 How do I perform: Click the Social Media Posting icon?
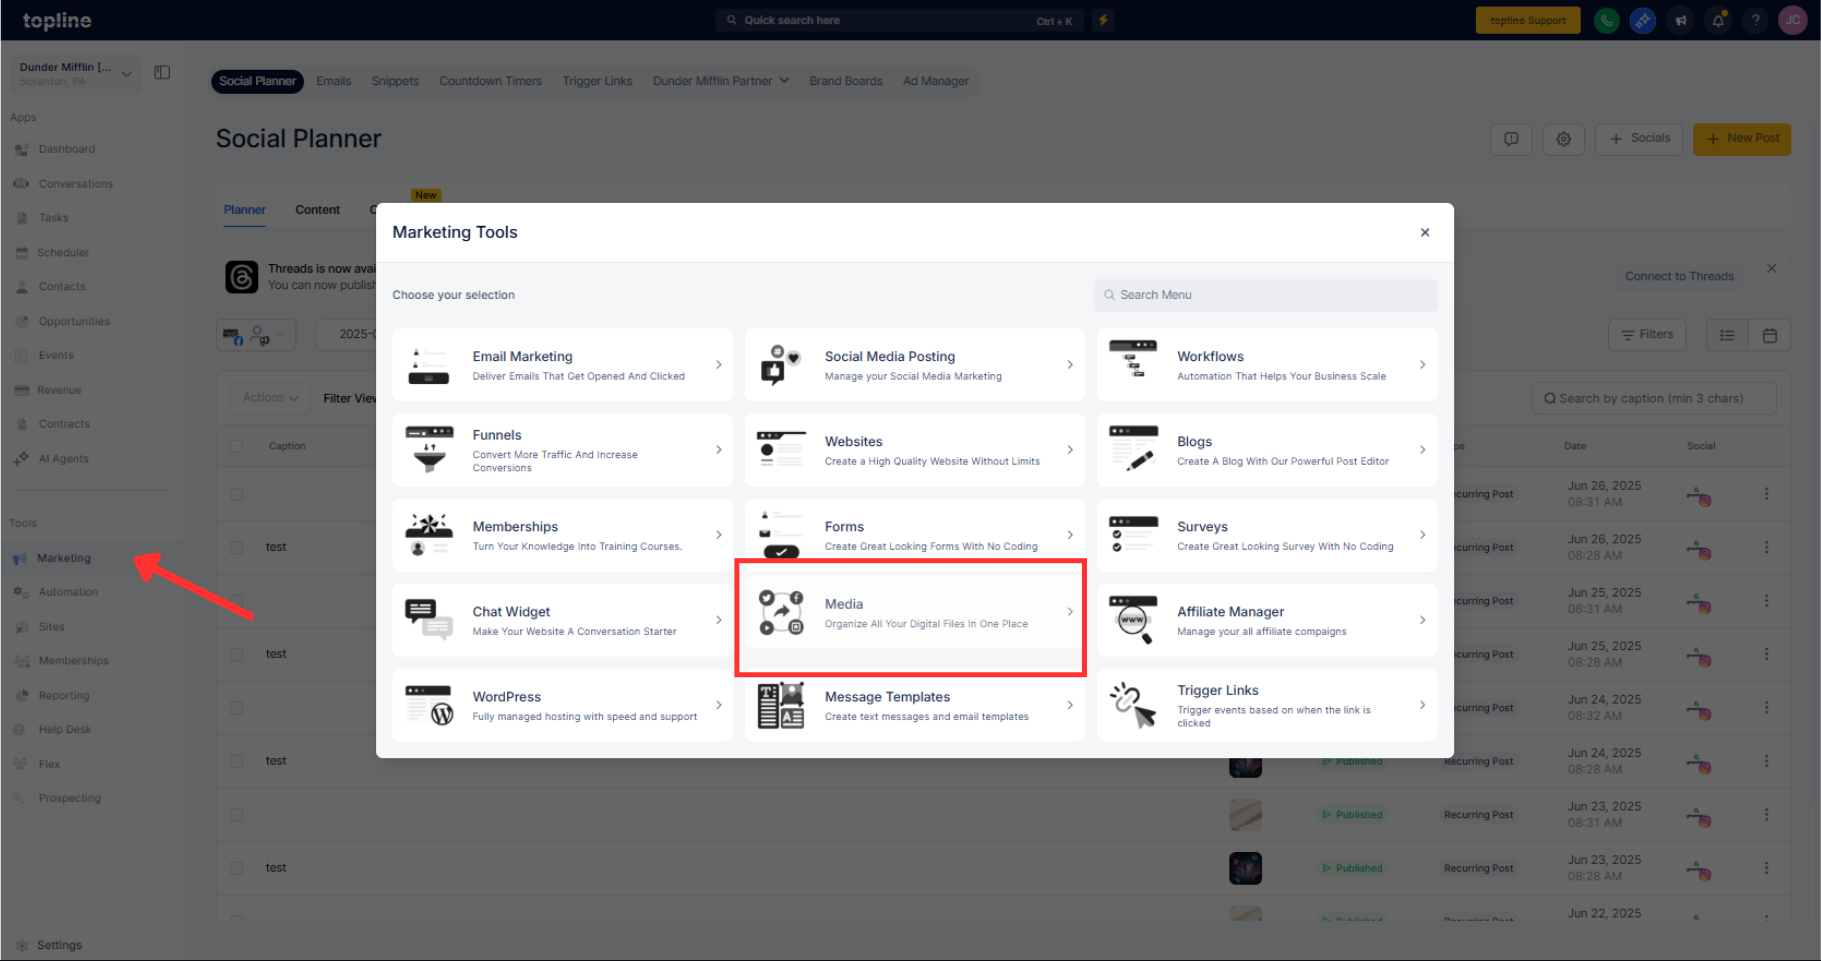click(781, 365)
